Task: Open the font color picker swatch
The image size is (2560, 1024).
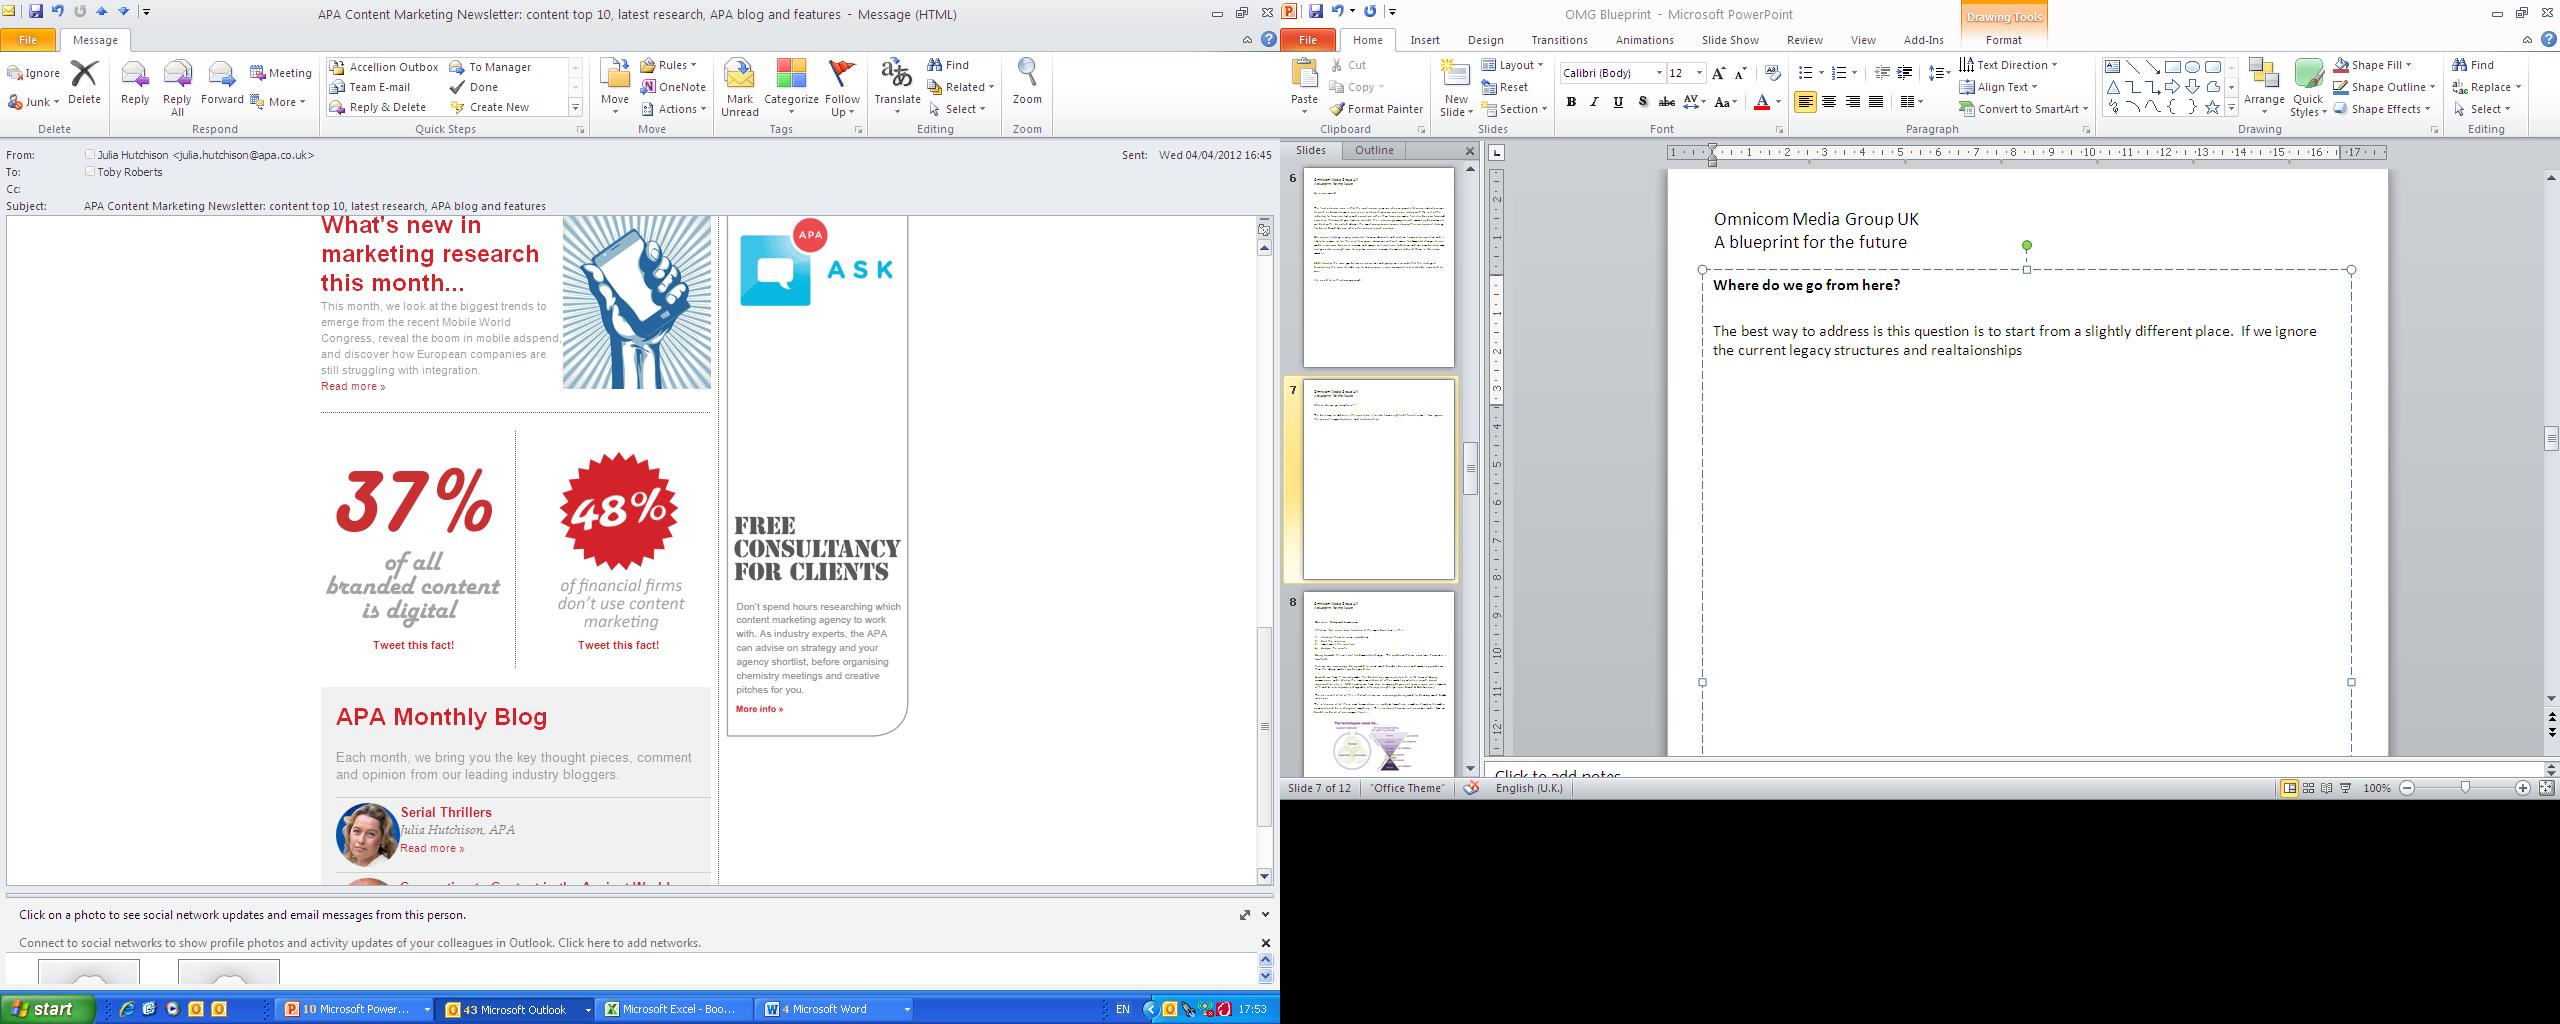Action: [1762, 102]
